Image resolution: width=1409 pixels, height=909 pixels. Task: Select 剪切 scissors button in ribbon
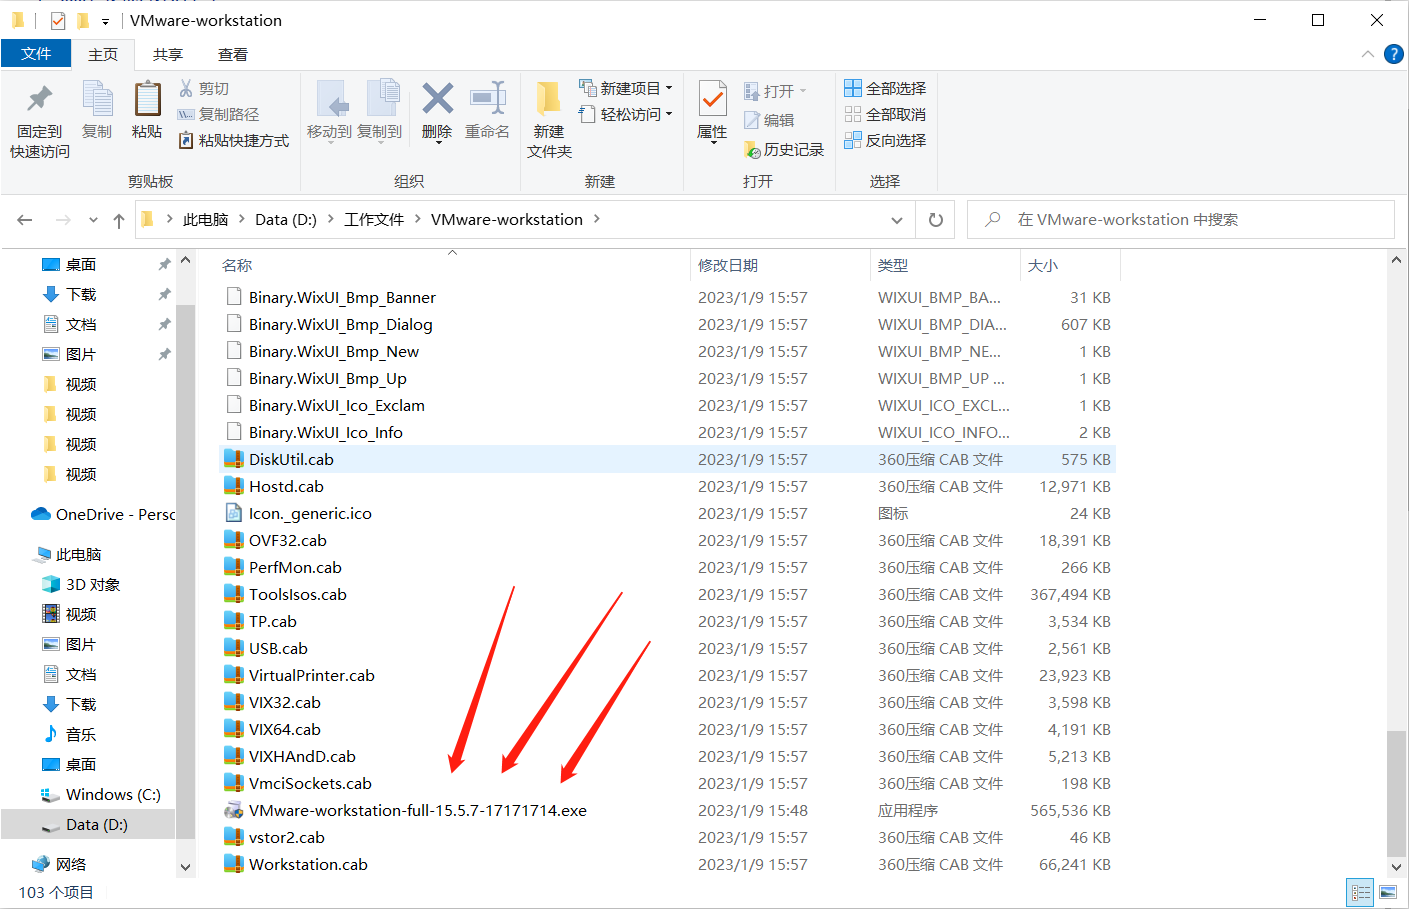[x=204, y=88]
